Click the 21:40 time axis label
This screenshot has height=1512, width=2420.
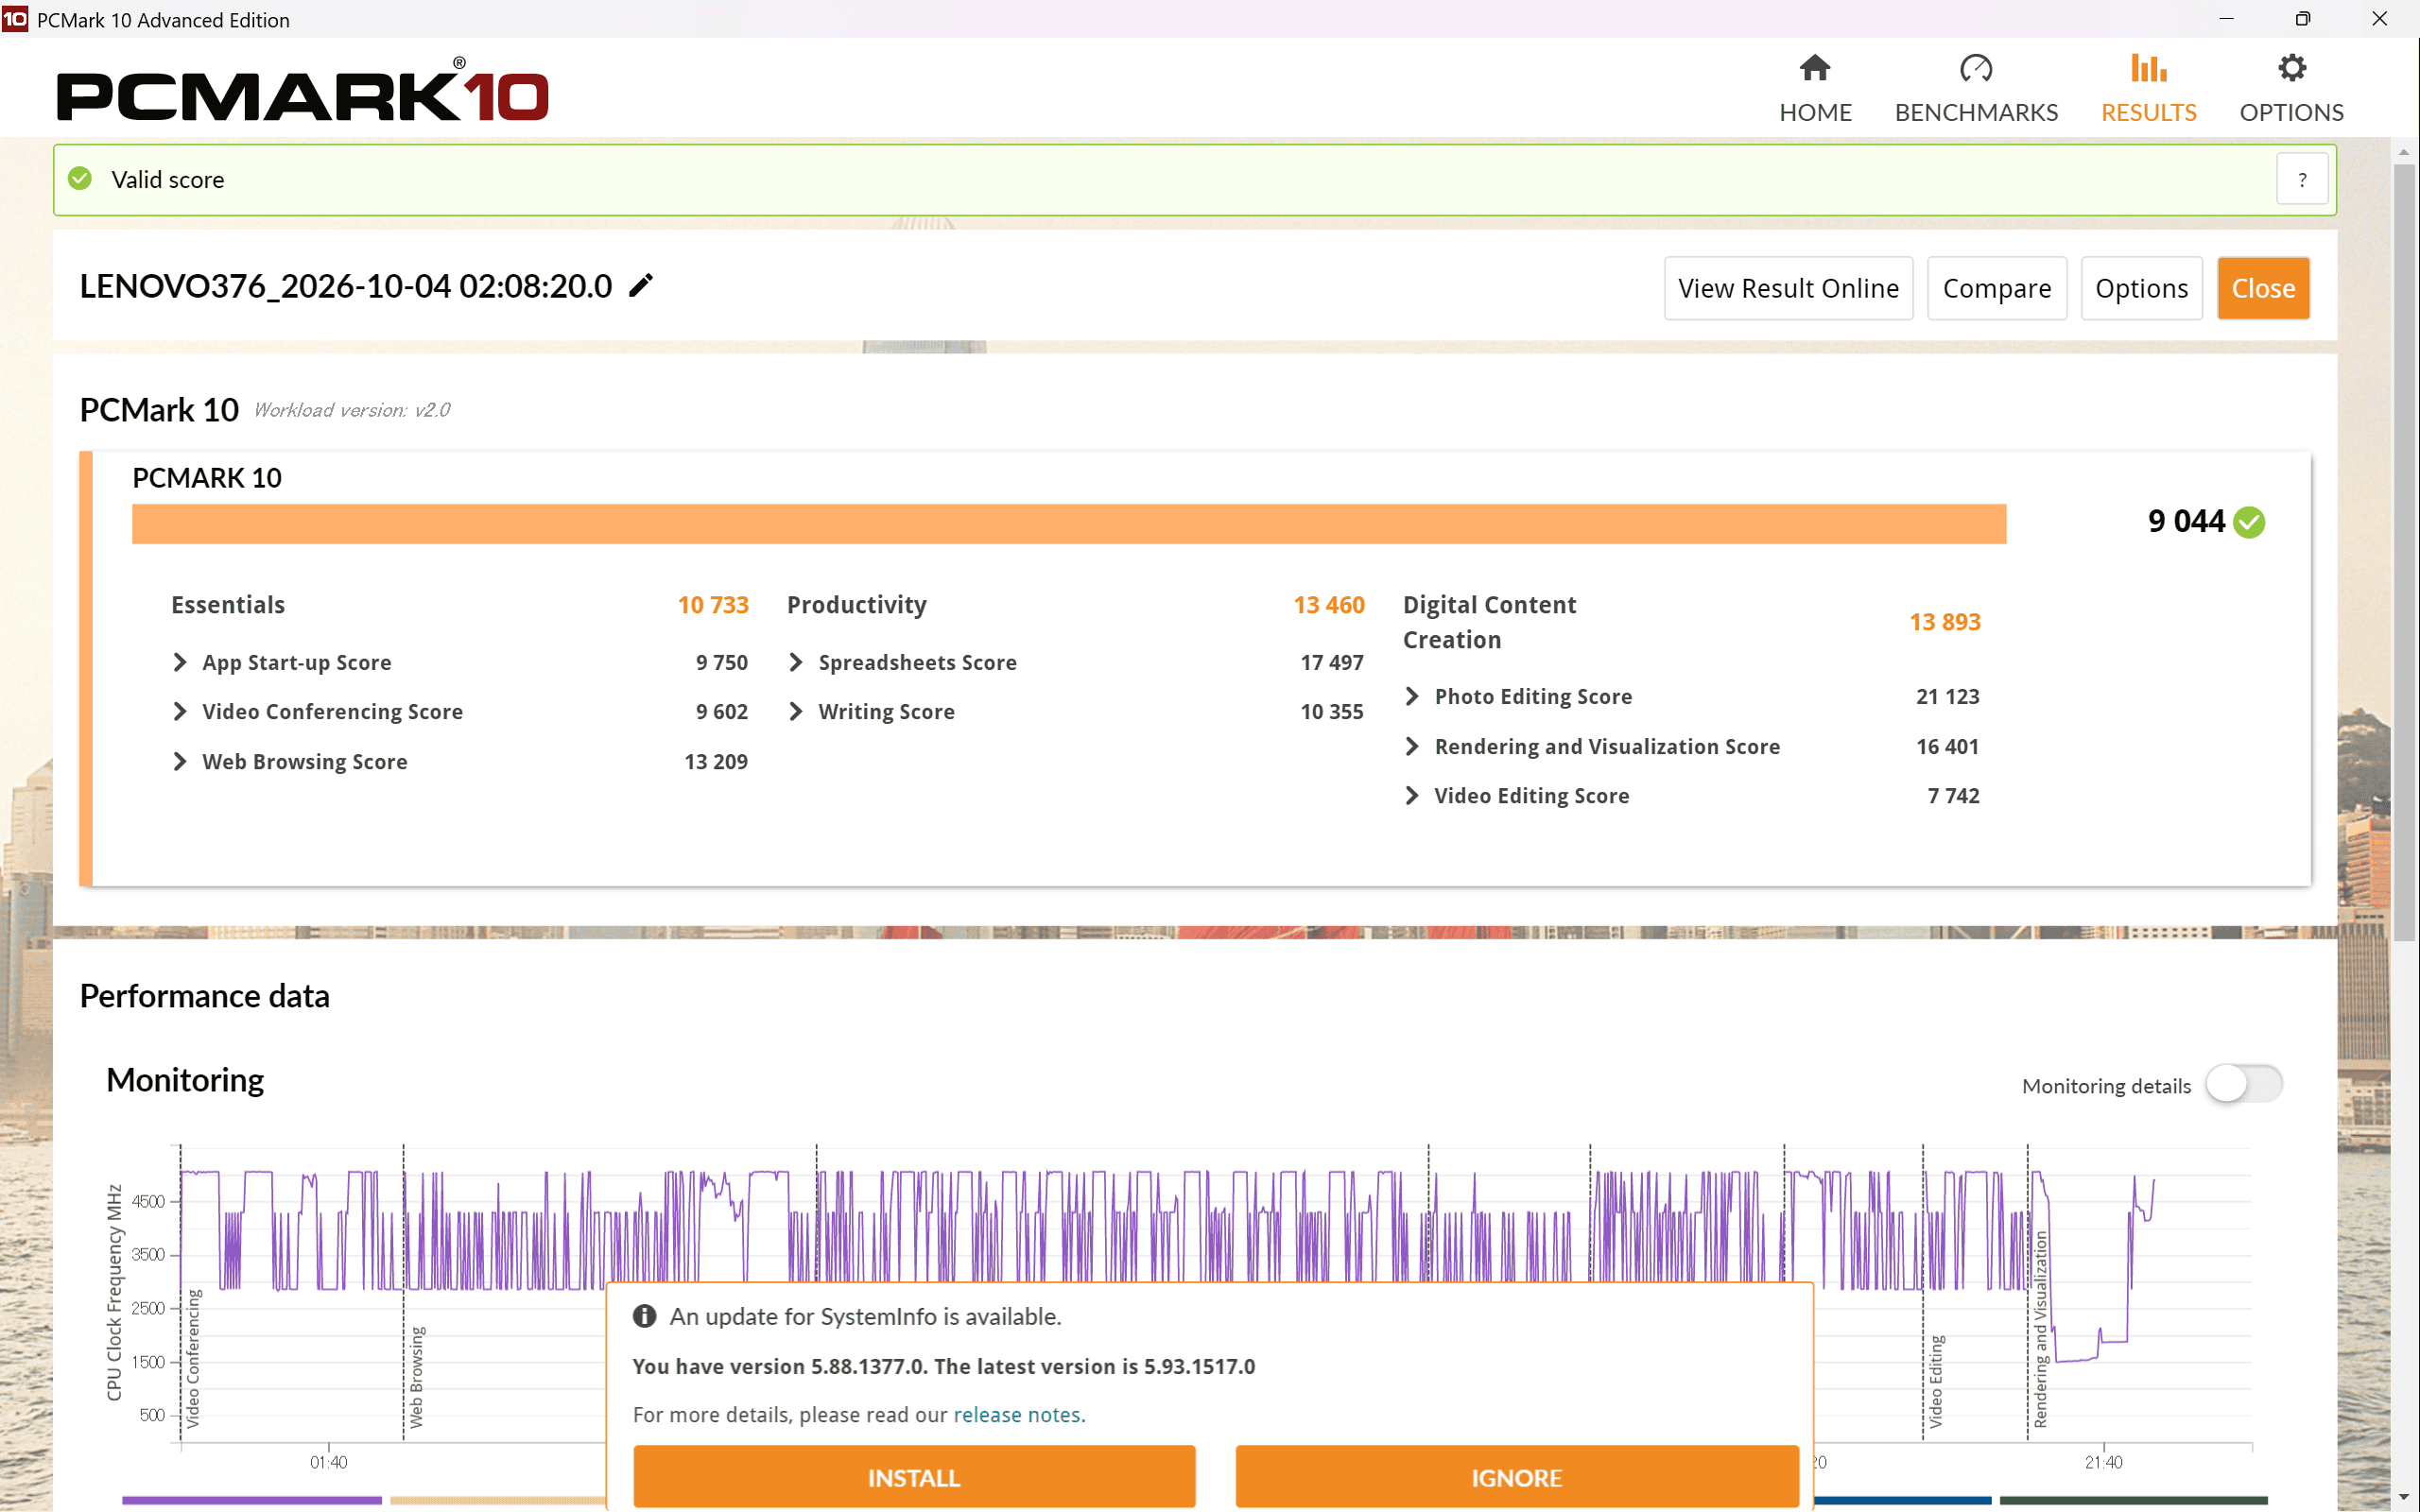2103,1462
